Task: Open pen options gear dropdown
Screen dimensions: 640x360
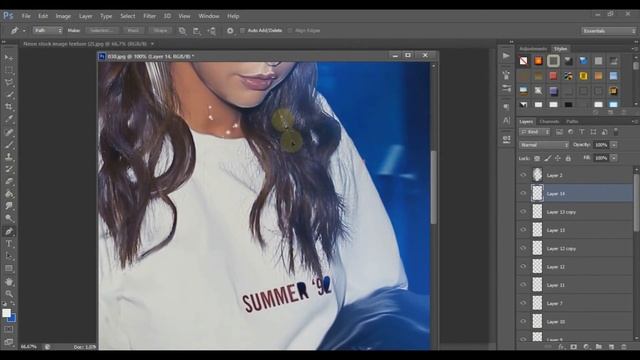Action: (230, 31)
